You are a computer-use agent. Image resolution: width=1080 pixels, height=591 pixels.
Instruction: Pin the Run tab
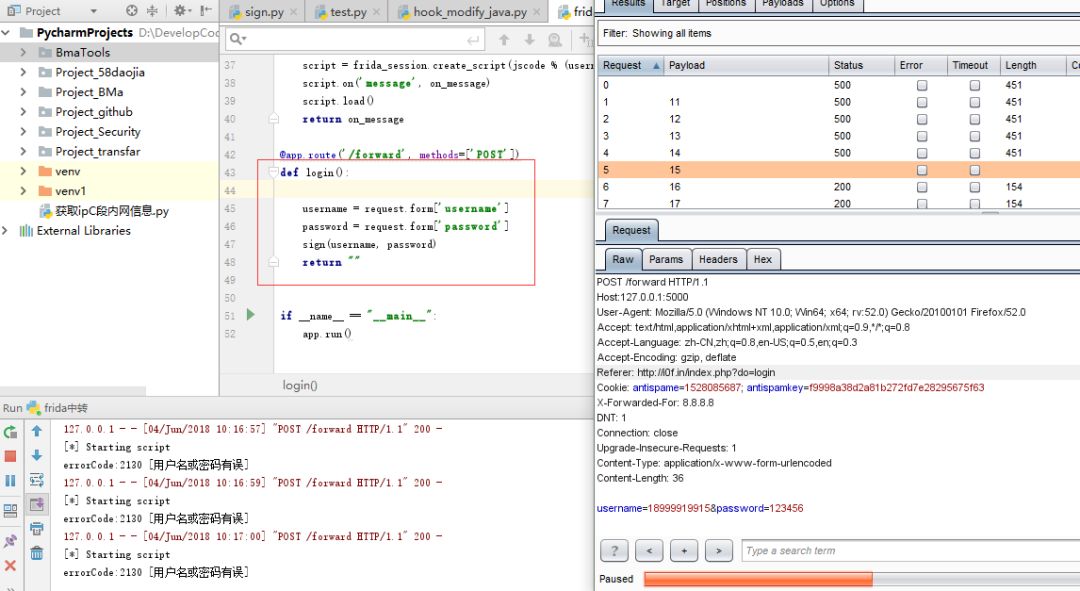tap(10, 541)
